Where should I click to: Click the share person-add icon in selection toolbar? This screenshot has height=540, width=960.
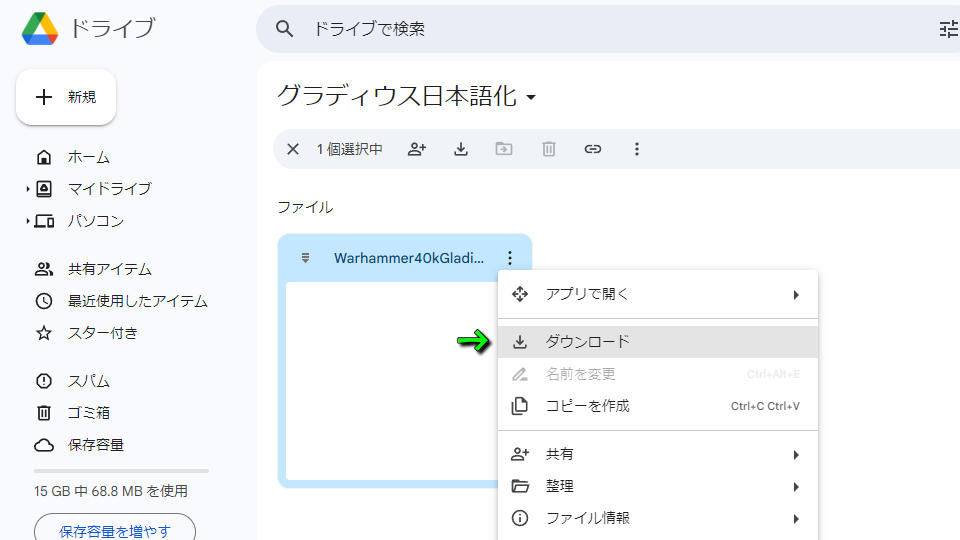[x=417, y=149]
